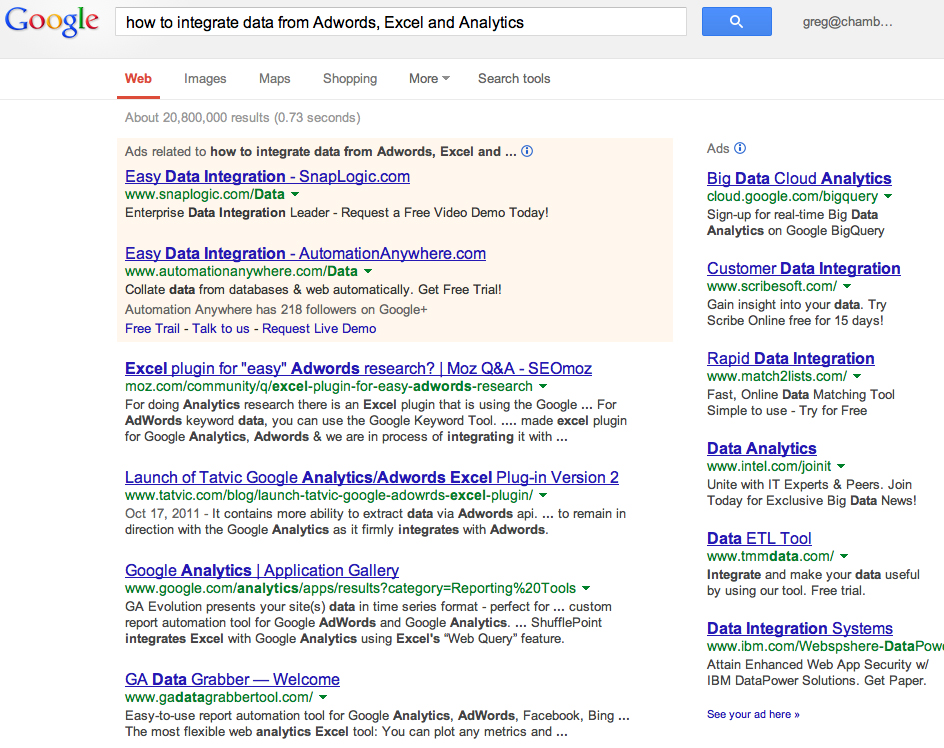The width and height of the screenshot is (944, 748).
Task: Open Big Data Cloud Analytics ad
Action: pyautogui.click(x=799, y=178)
